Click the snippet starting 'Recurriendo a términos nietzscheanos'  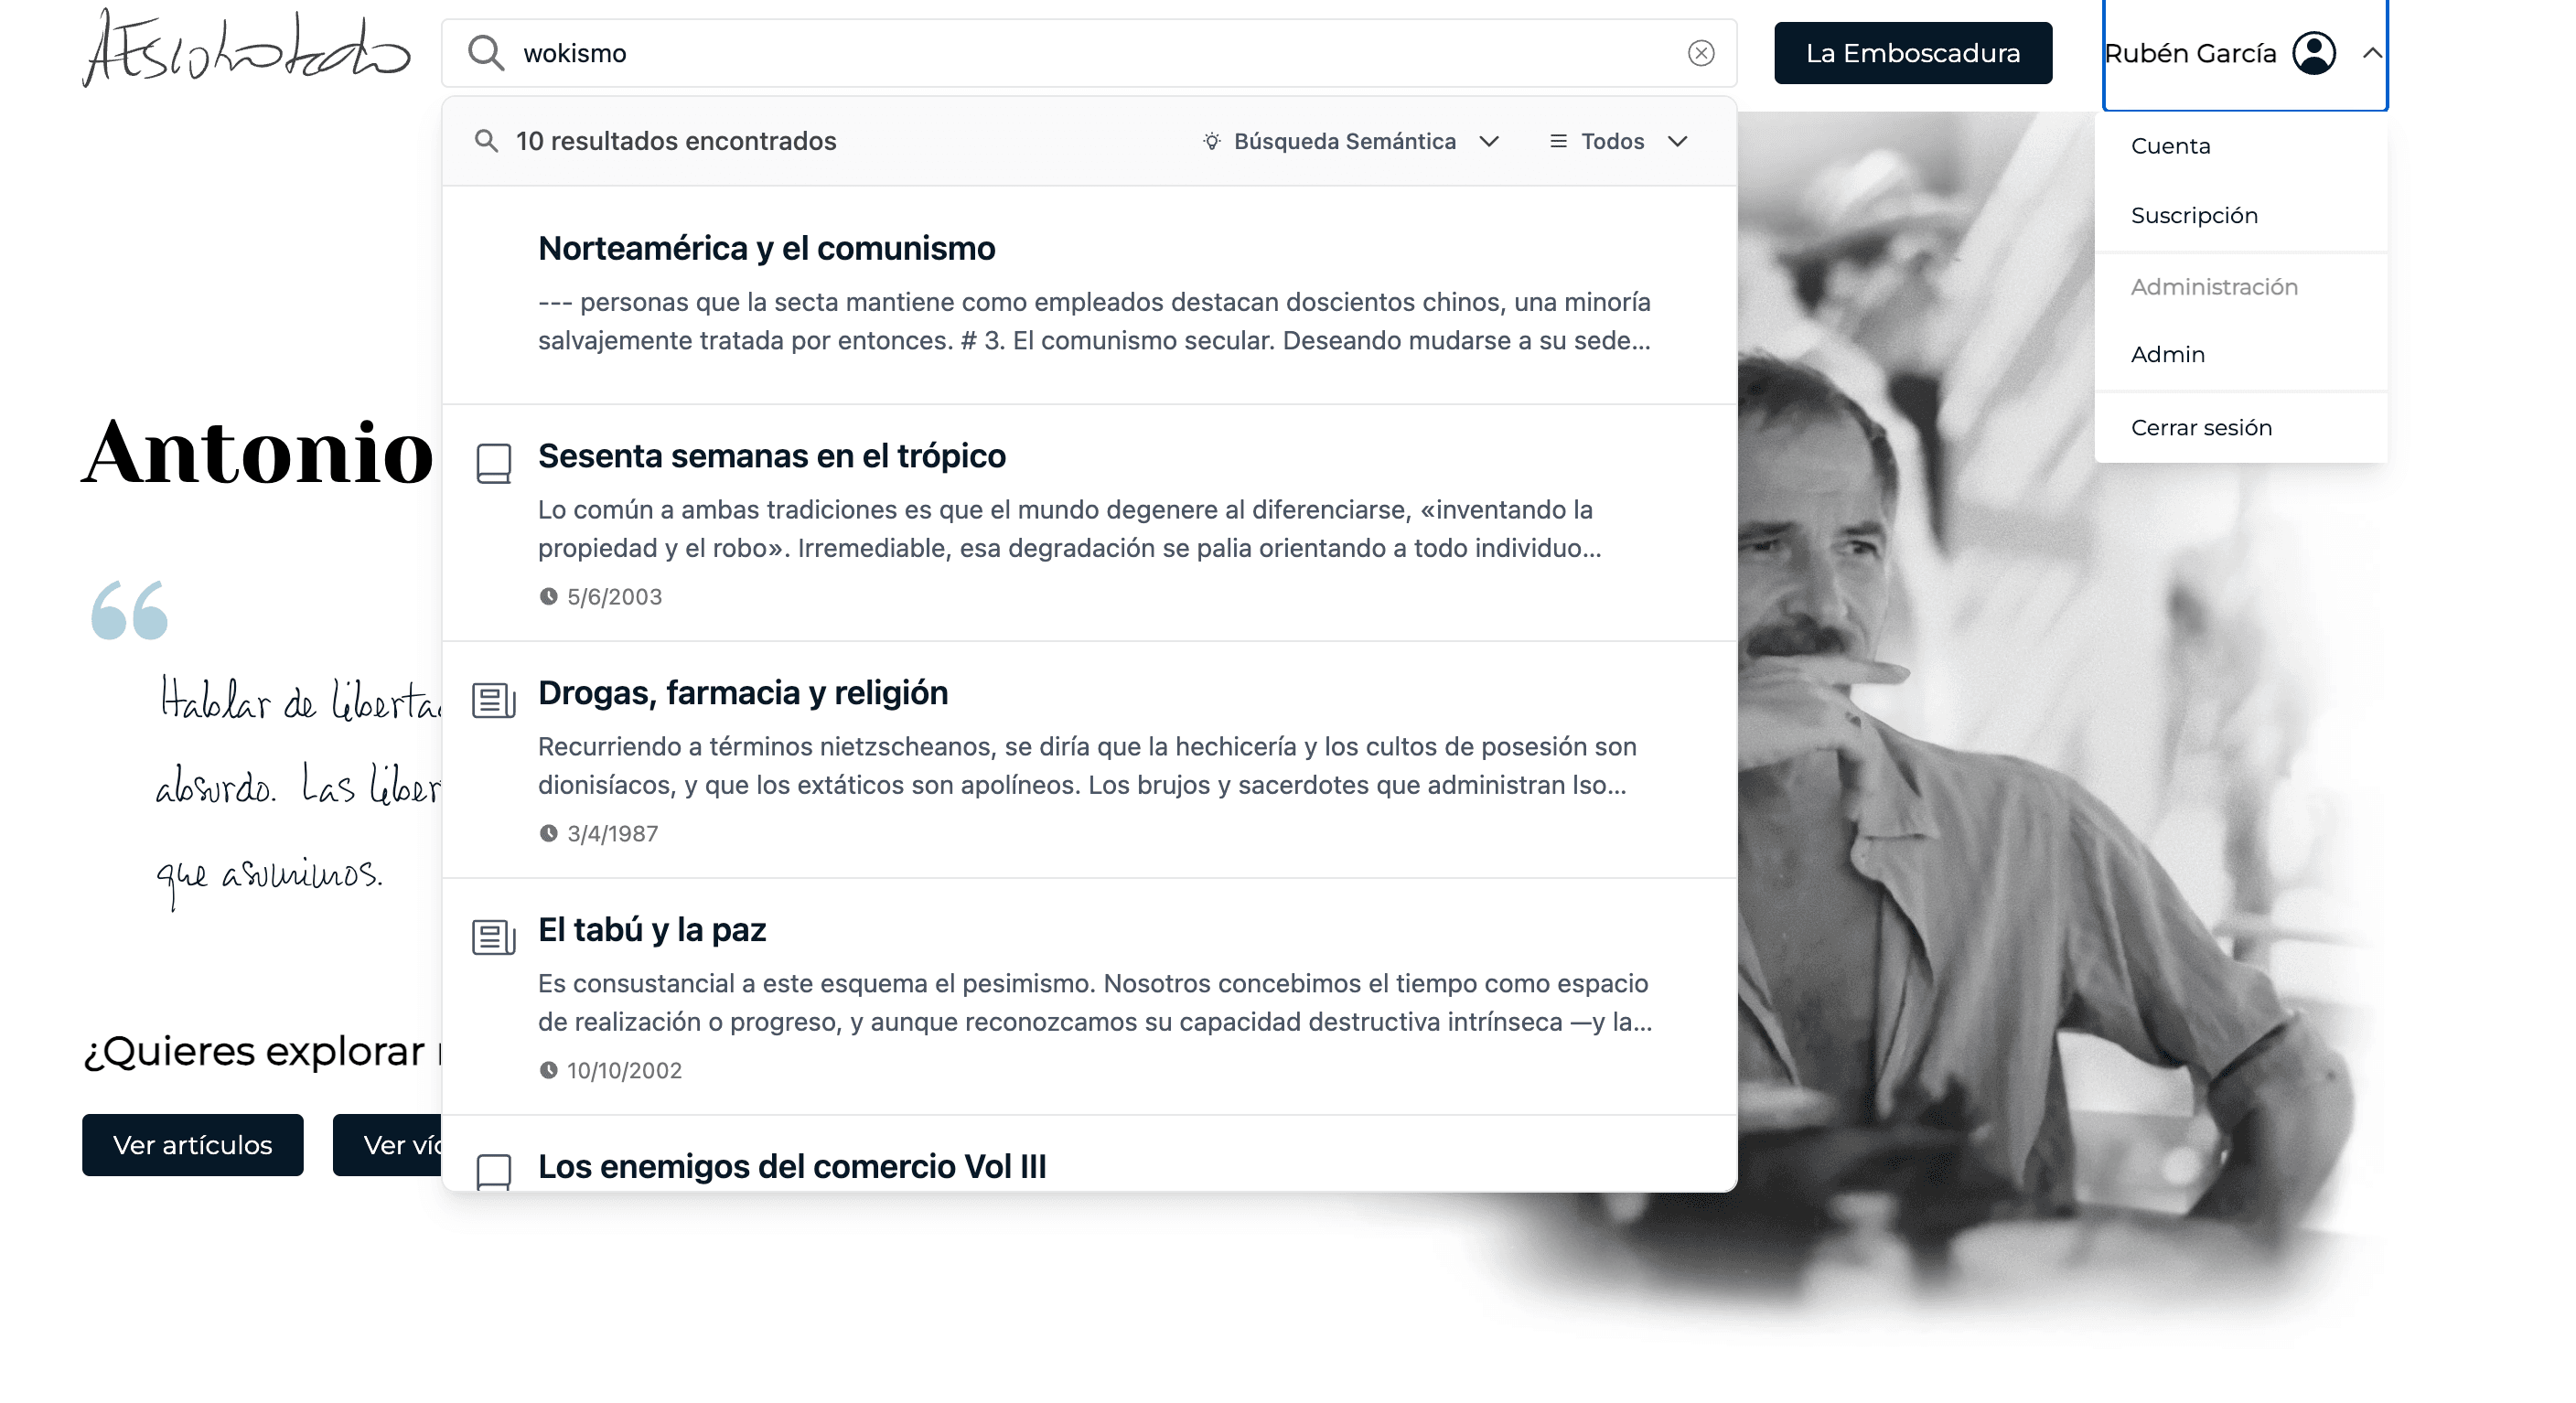[x=1086, y=766]
